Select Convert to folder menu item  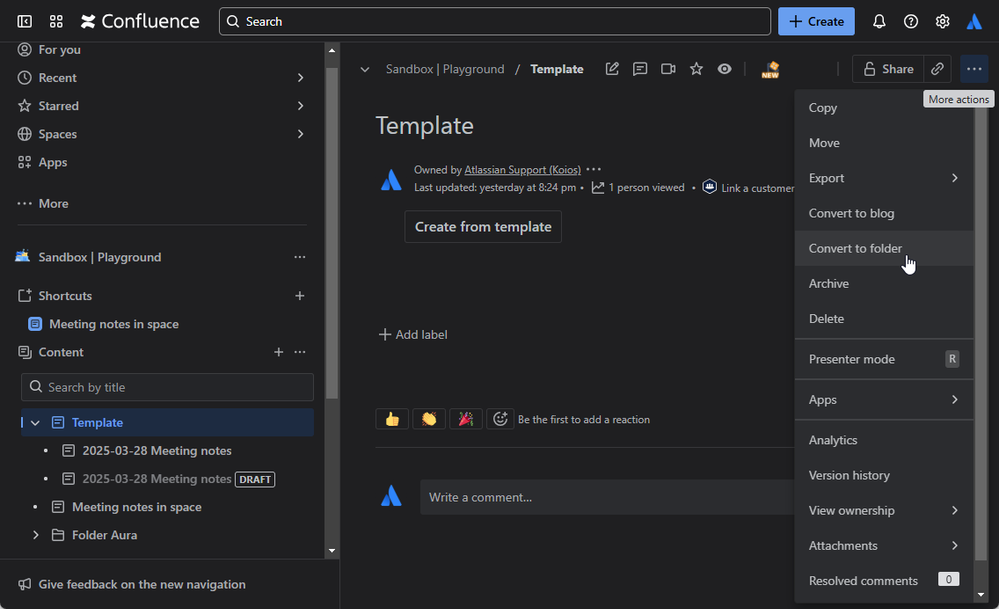[x=855, y=248]
